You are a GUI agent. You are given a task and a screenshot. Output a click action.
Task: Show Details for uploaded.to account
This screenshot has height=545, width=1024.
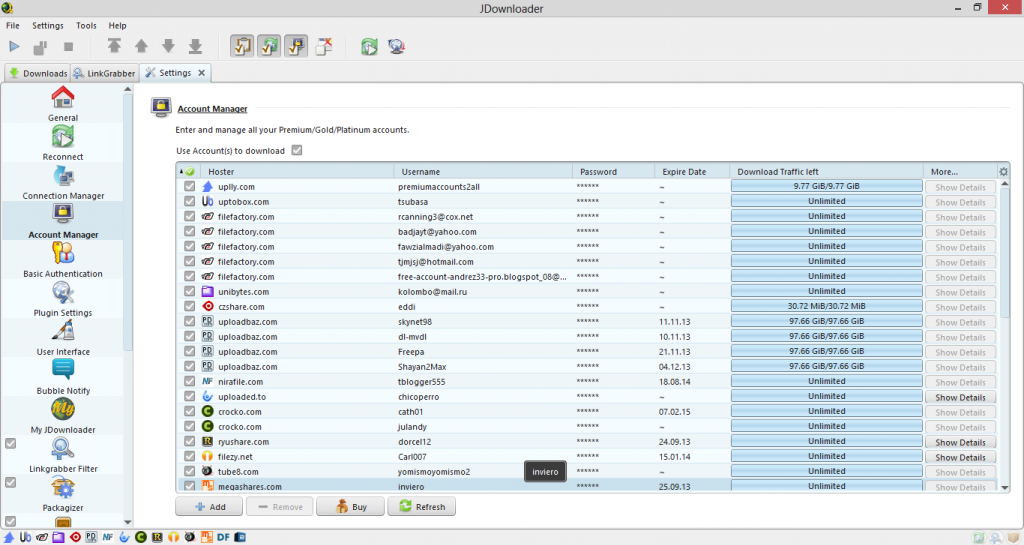pos(960,397)
